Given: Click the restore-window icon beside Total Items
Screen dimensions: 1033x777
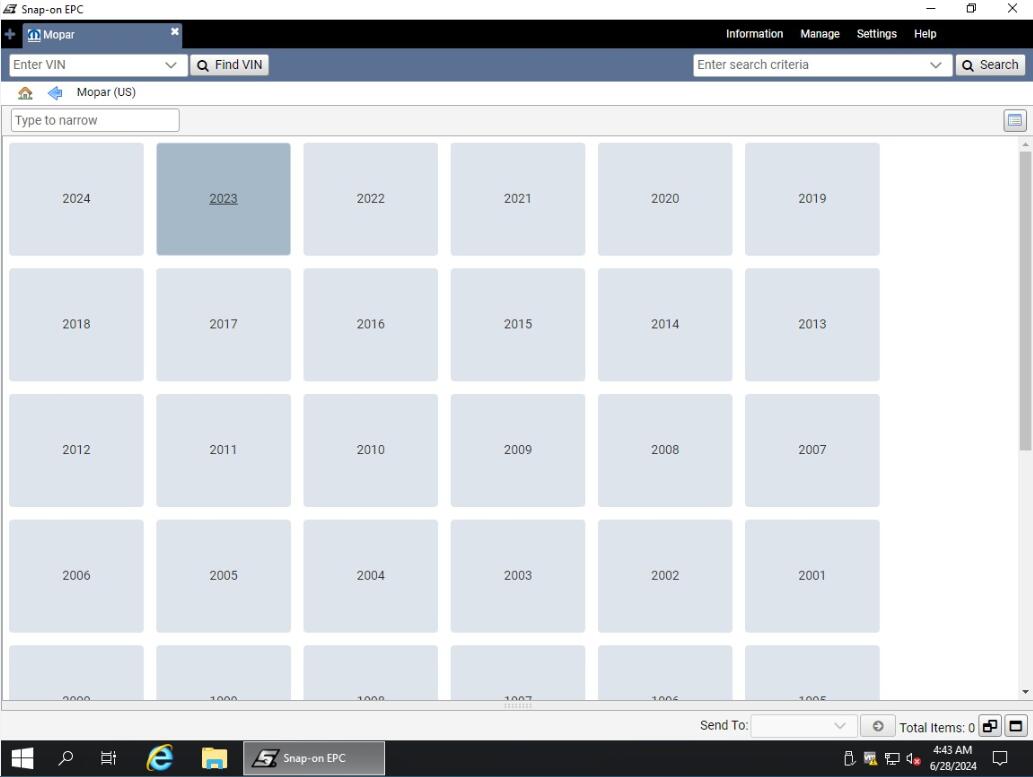Looking at the screenshot, I should tap(990, 726).
